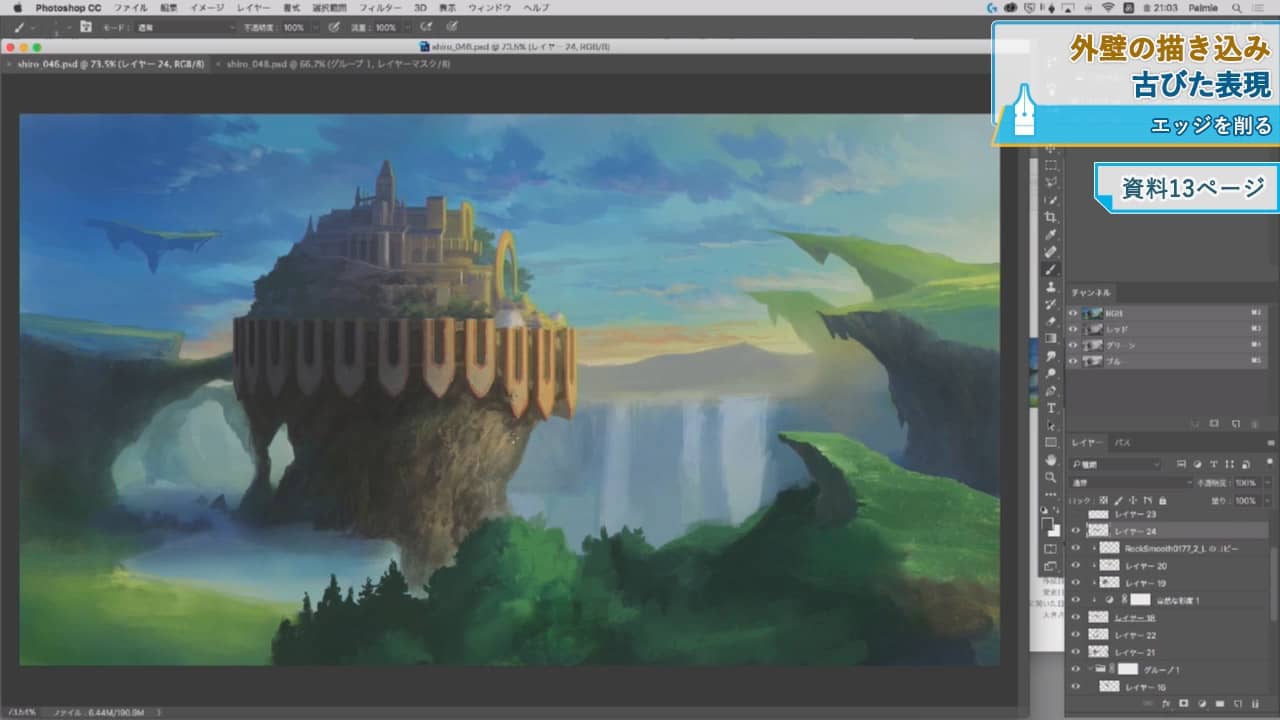The image size is (1280, 720).
Task: Select the Quick Selection tool
Action: pos(1051,200)
